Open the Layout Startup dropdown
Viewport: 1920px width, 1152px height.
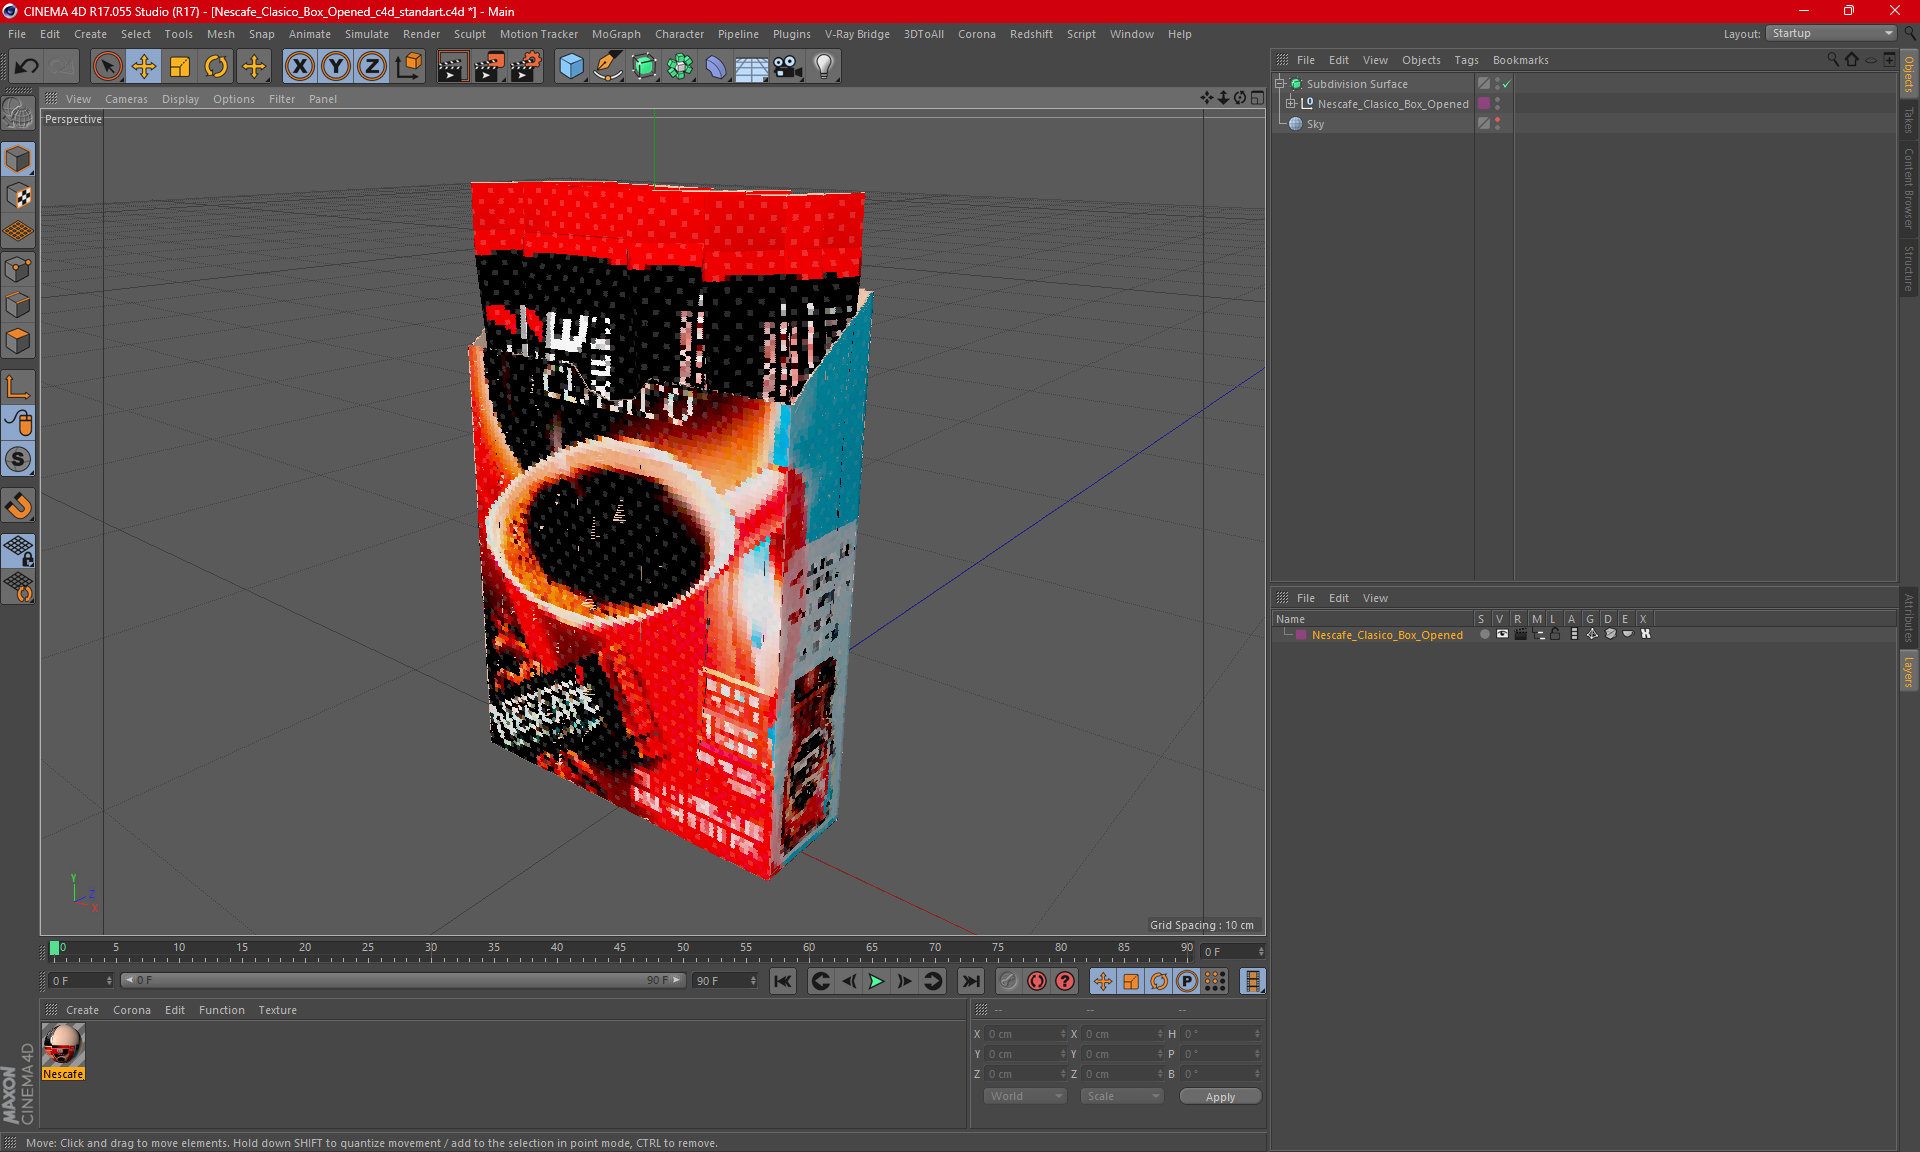tap(1832, 33)
